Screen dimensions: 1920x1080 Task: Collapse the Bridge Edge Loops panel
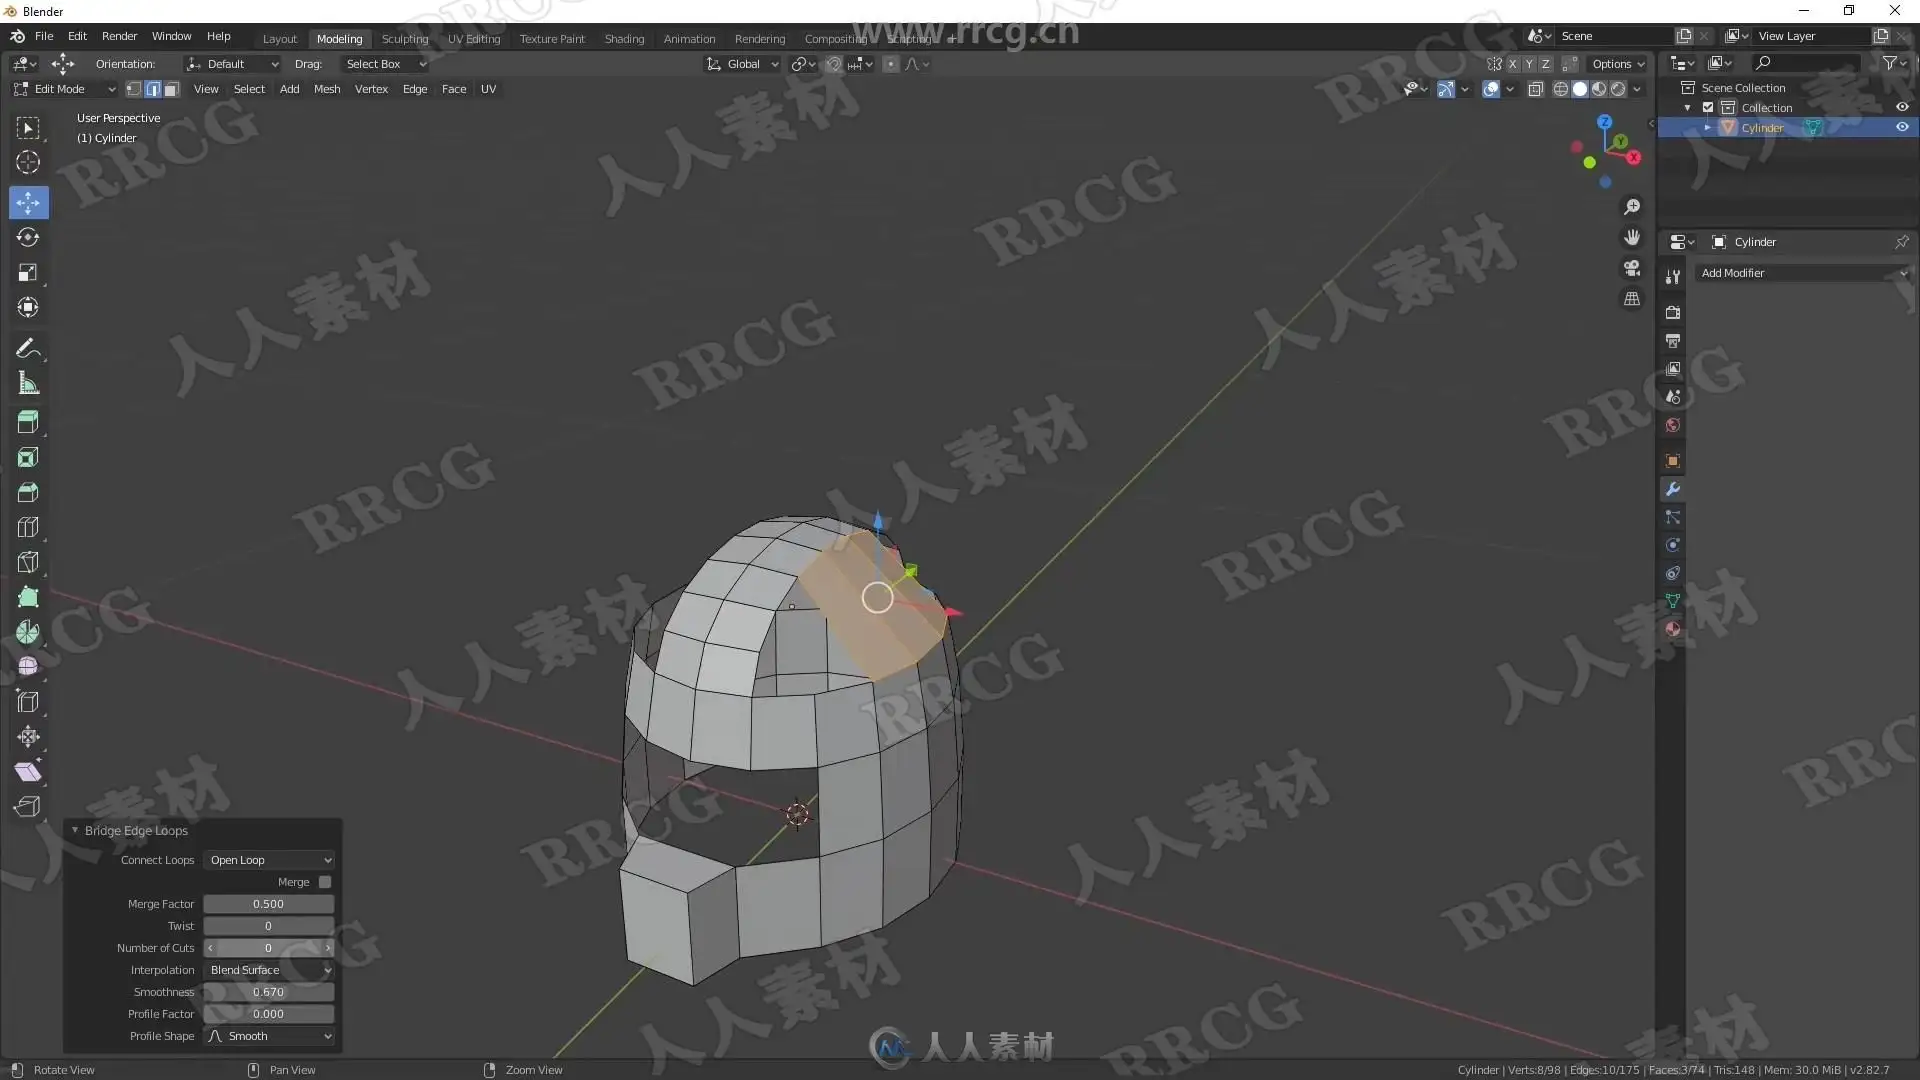[x=75, y=831]
